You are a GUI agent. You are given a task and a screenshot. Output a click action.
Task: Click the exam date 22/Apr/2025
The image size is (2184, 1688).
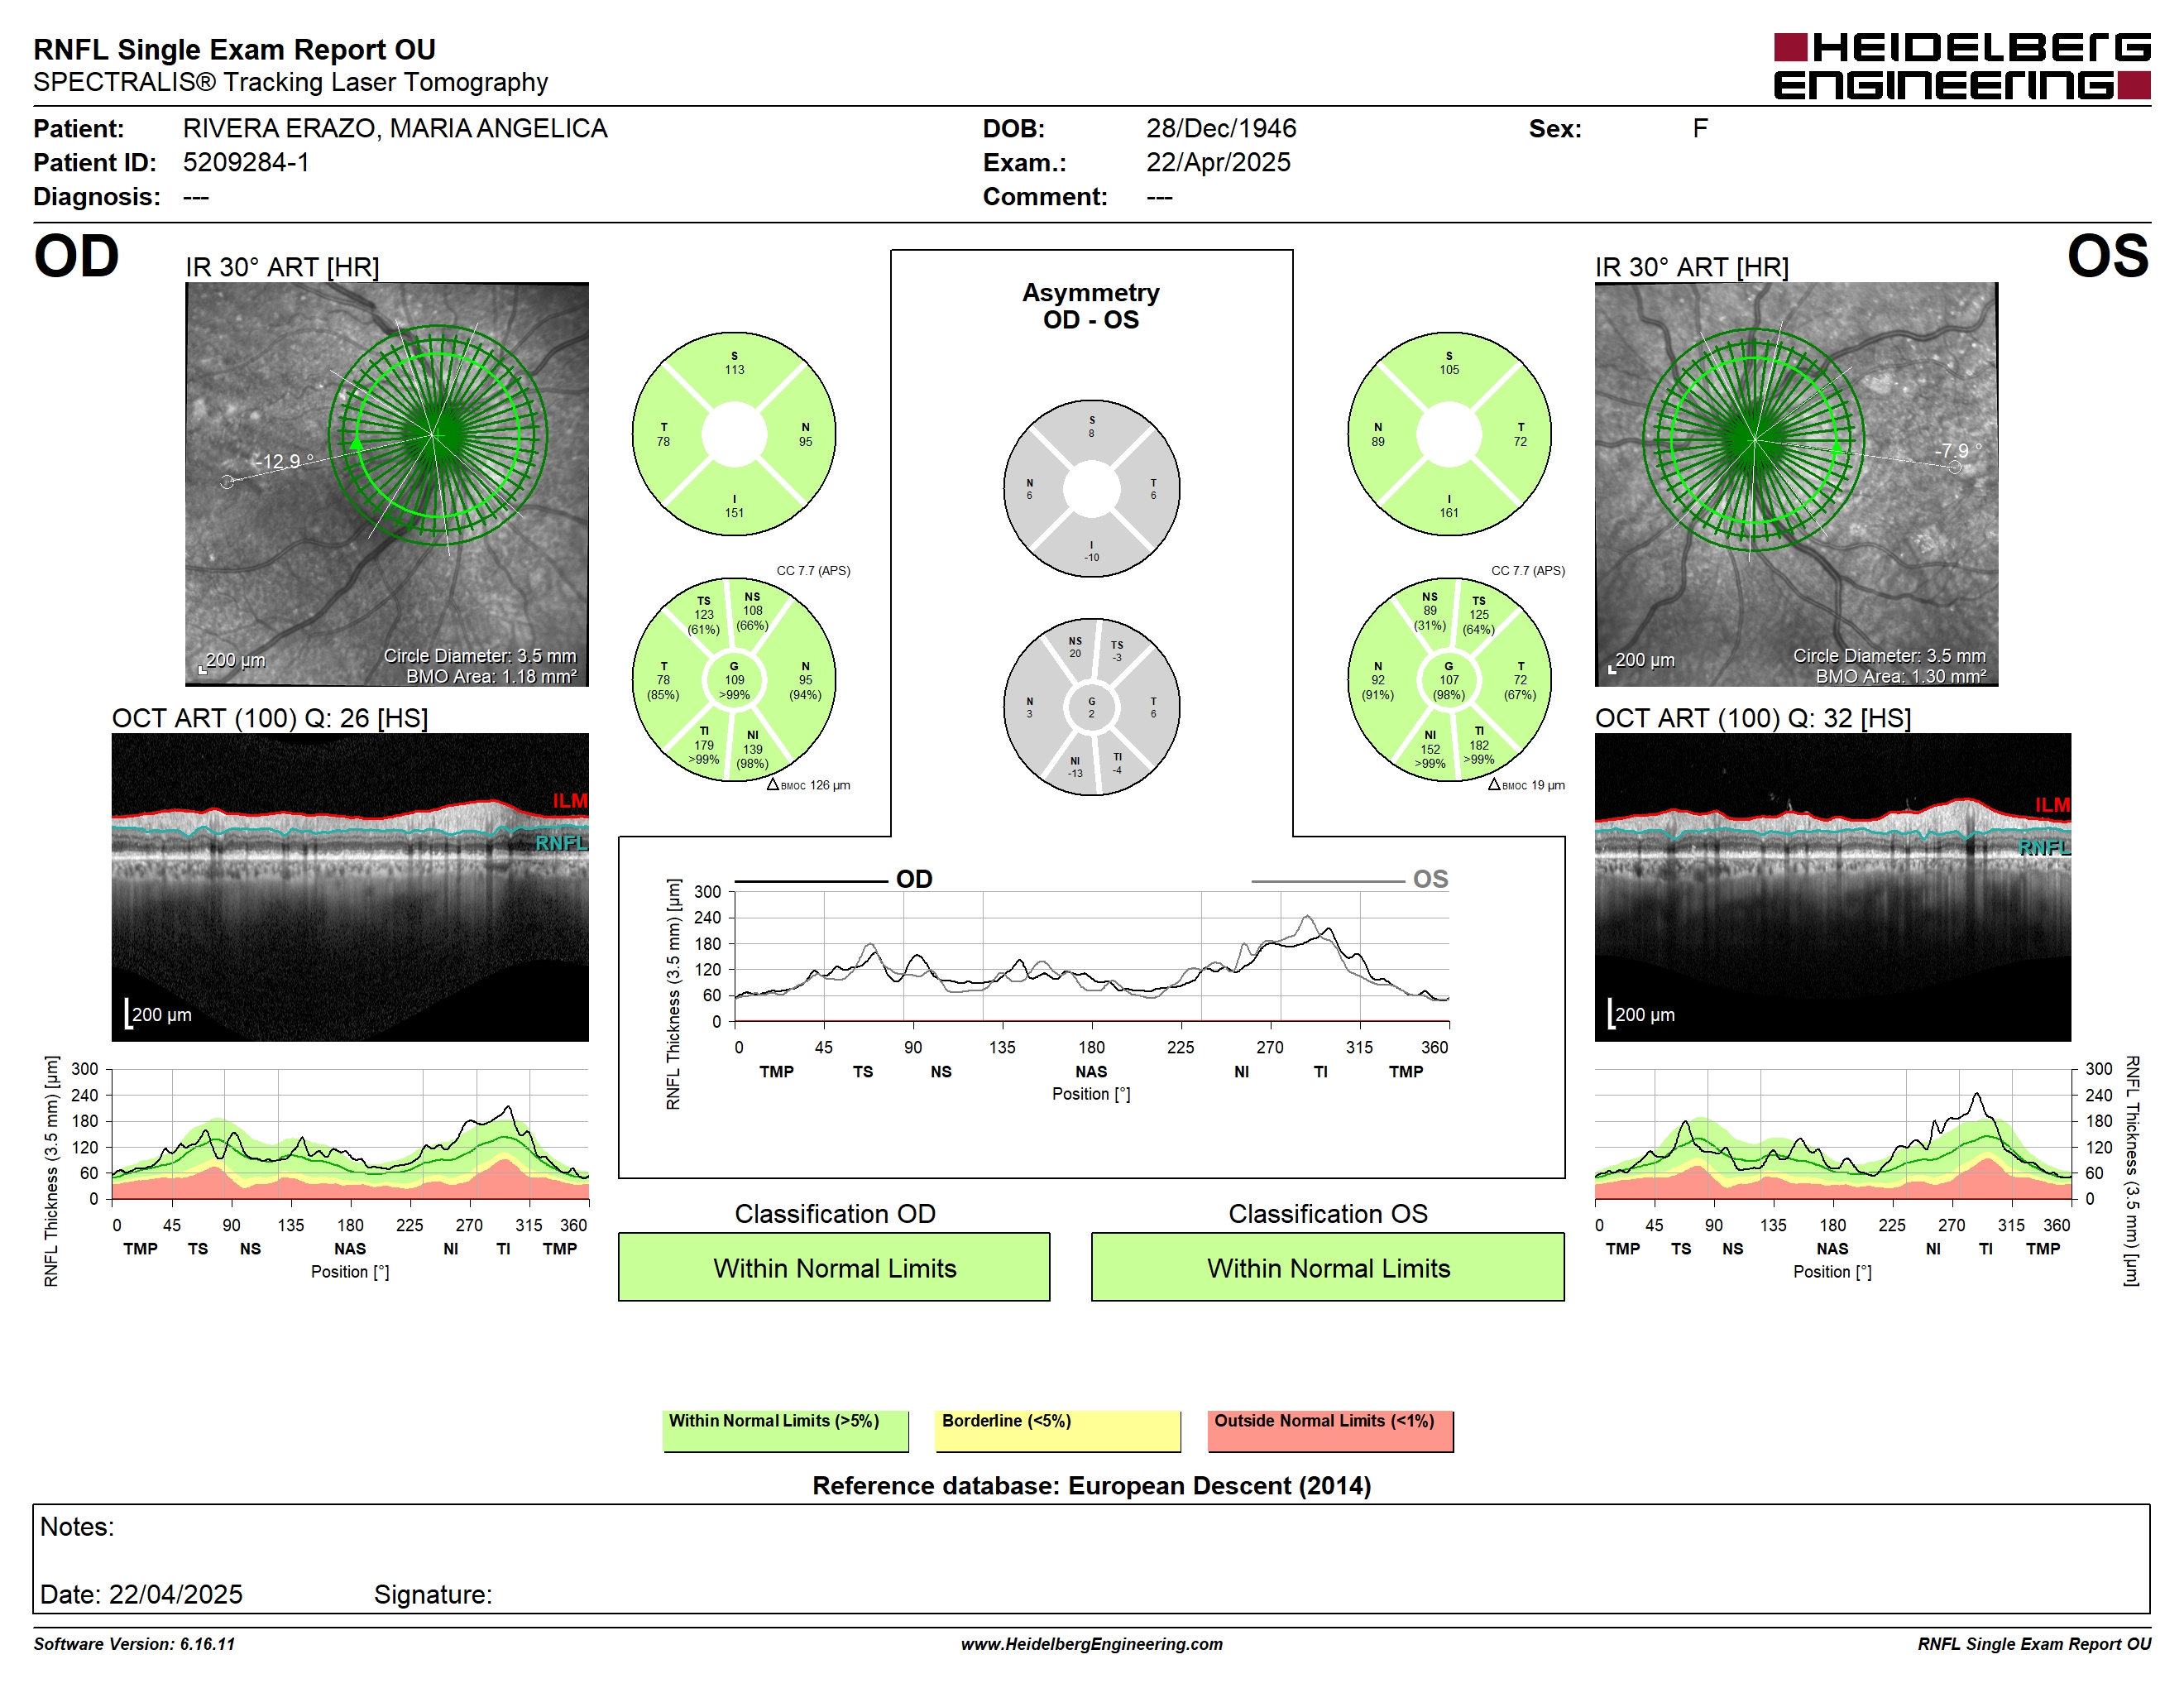coord(1218,162)
